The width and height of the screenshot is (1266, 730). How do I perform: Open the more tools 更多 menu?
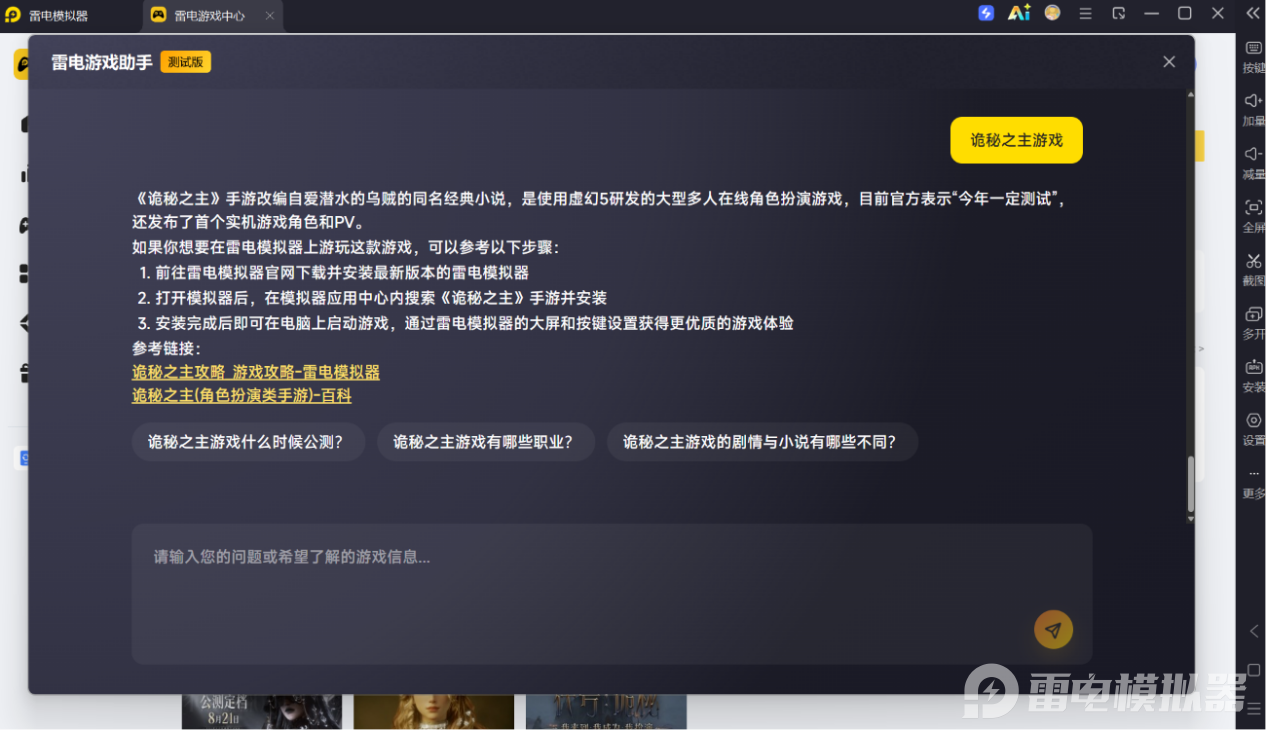pyautogui.click(x=1253, y=482)
